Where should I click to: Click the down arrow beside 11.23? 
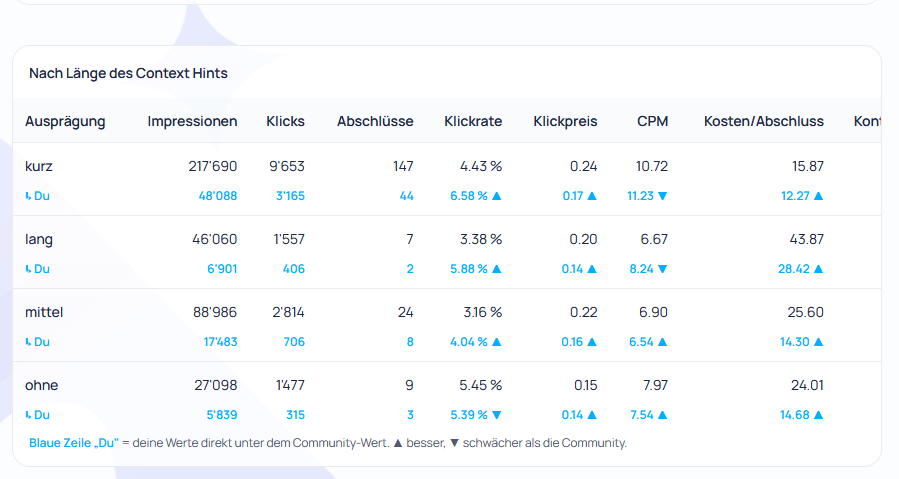(x=663, y=196)
